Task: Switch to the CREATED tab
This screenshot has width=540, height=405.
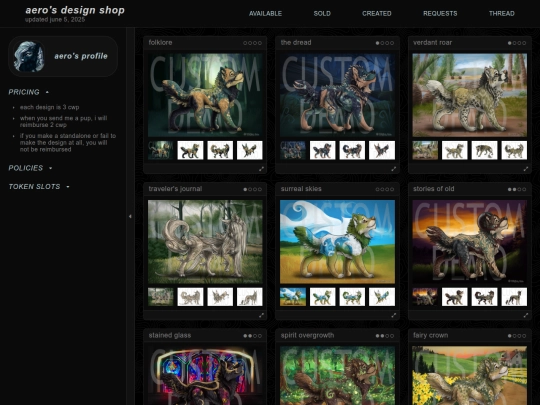Action: [377, 13]
